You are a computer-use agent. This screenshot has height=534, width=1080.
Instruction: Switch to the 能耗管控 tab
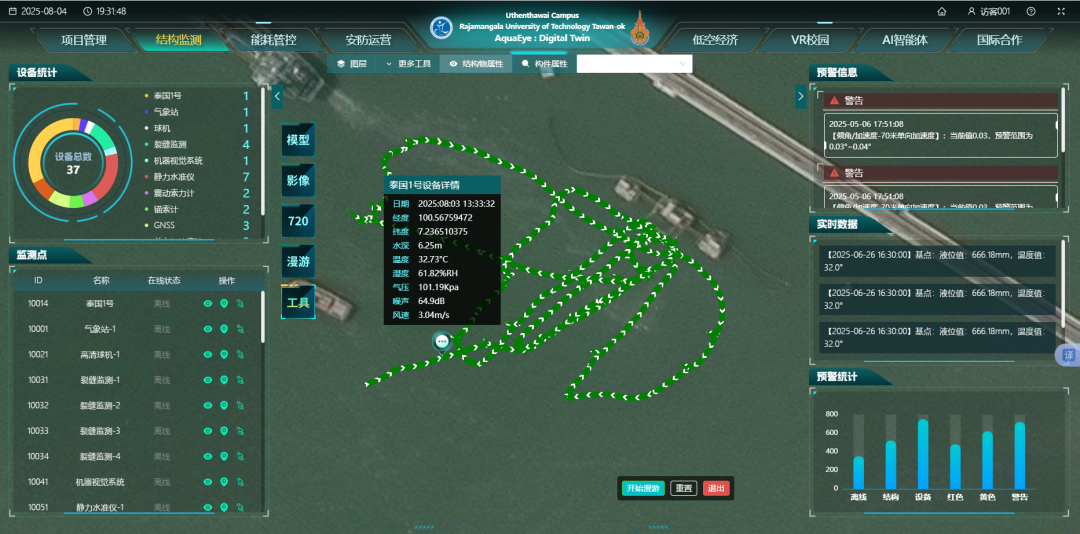pyautogui.click(x=273, y=41)
